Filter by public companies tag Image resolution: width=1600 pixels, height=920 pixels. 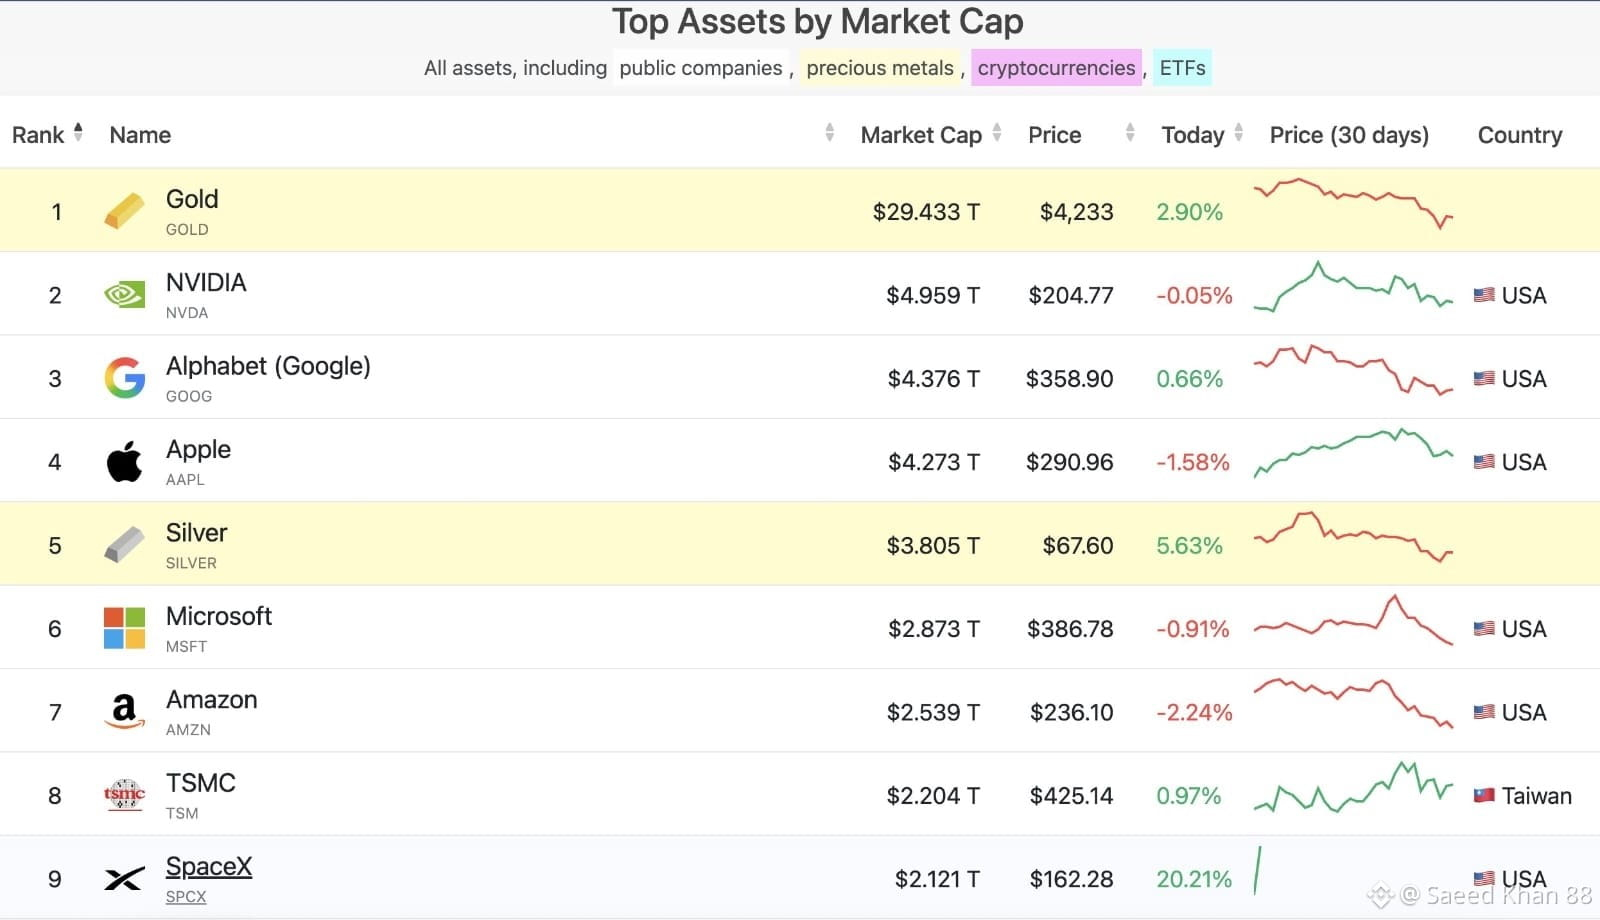coord(701,68)
